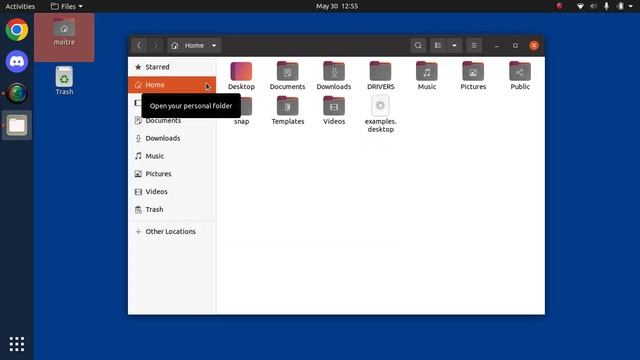Show applications grid in the dock
Screen dimensions: 640x360
click(17, 344)
